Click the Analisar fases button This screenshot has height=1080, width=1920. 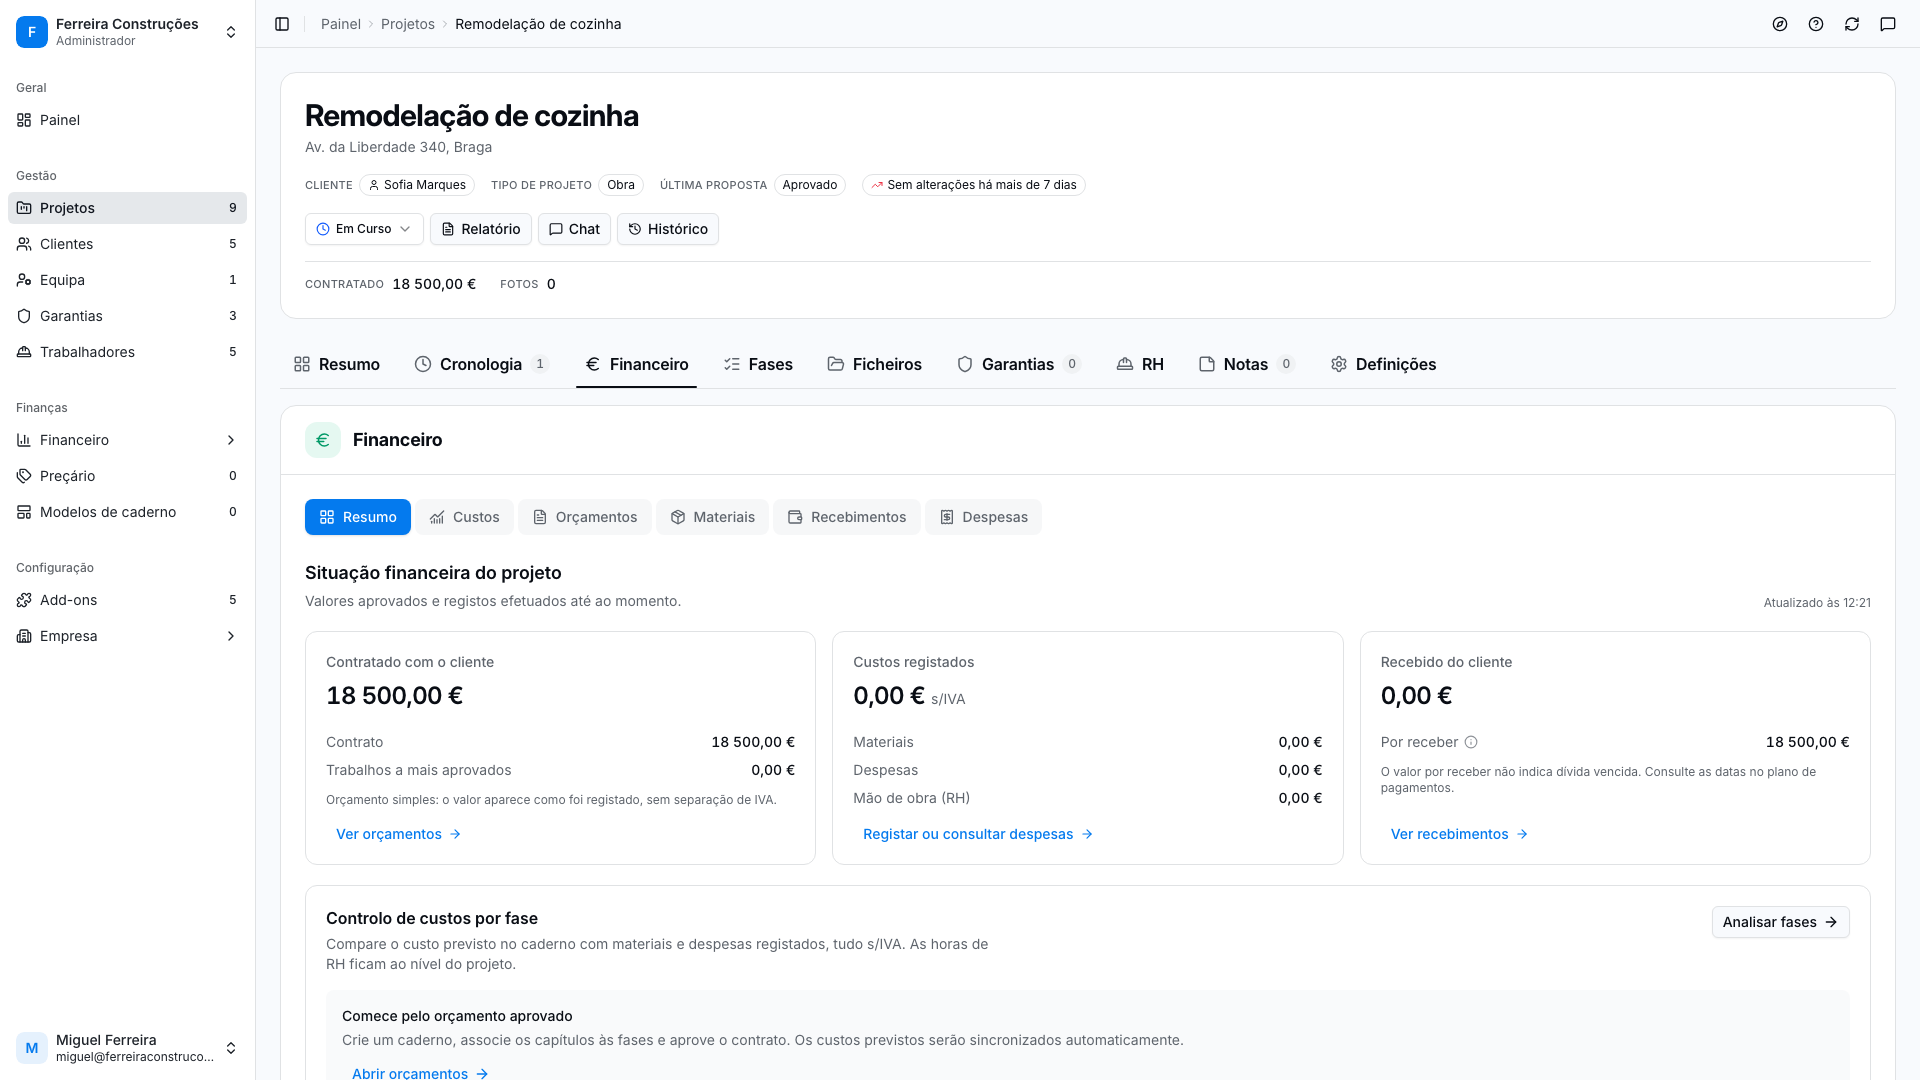(1780, 922)
